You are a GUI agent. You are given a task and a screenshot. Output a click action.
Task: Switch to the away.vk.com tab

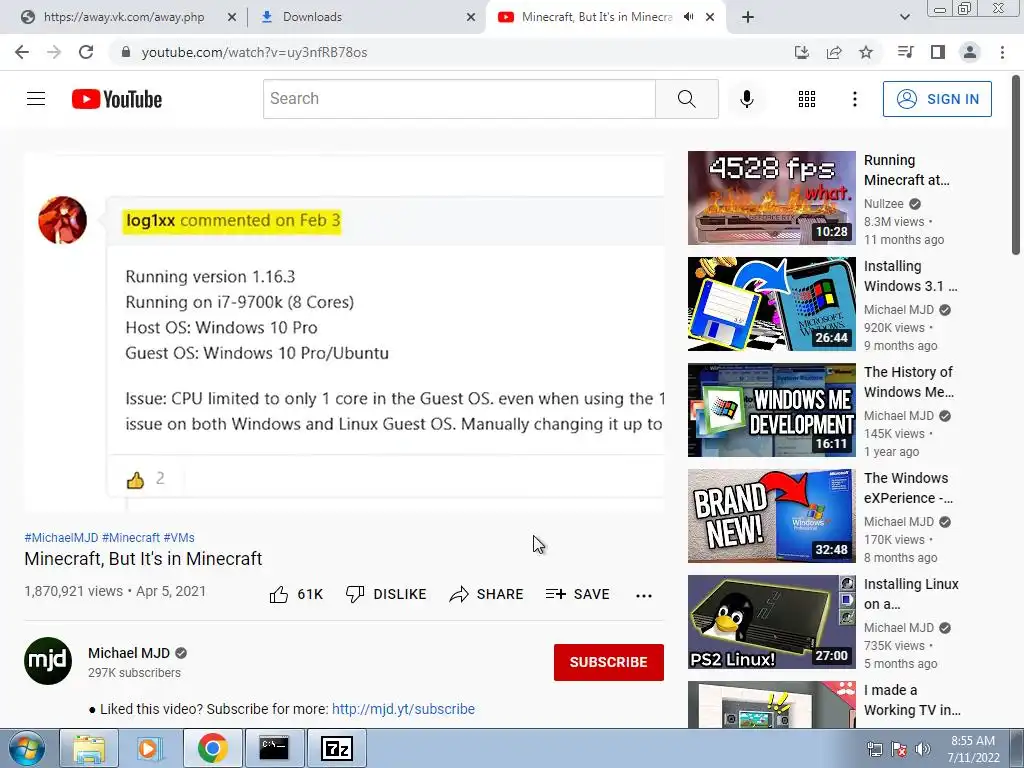(x=124, y=17)
